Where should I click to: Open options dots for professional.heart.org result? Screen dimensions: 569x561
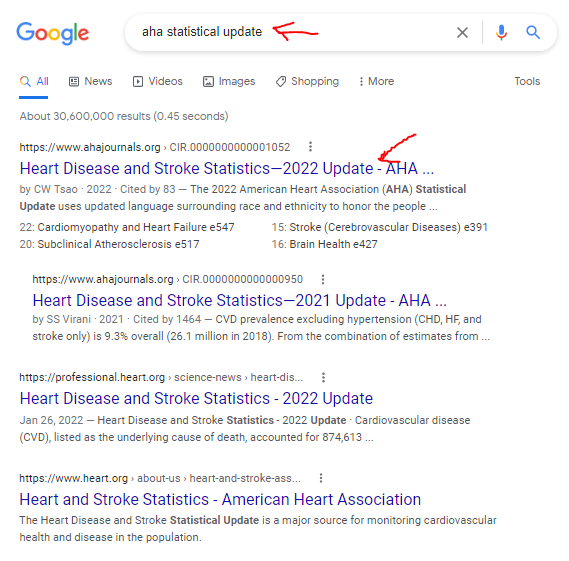[x=323, y=377]
